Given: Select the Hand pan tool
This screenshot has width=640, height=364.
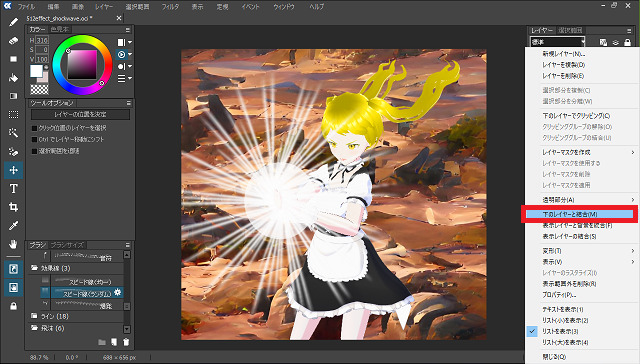Looking at the screenshot, I should coord(13,244).
